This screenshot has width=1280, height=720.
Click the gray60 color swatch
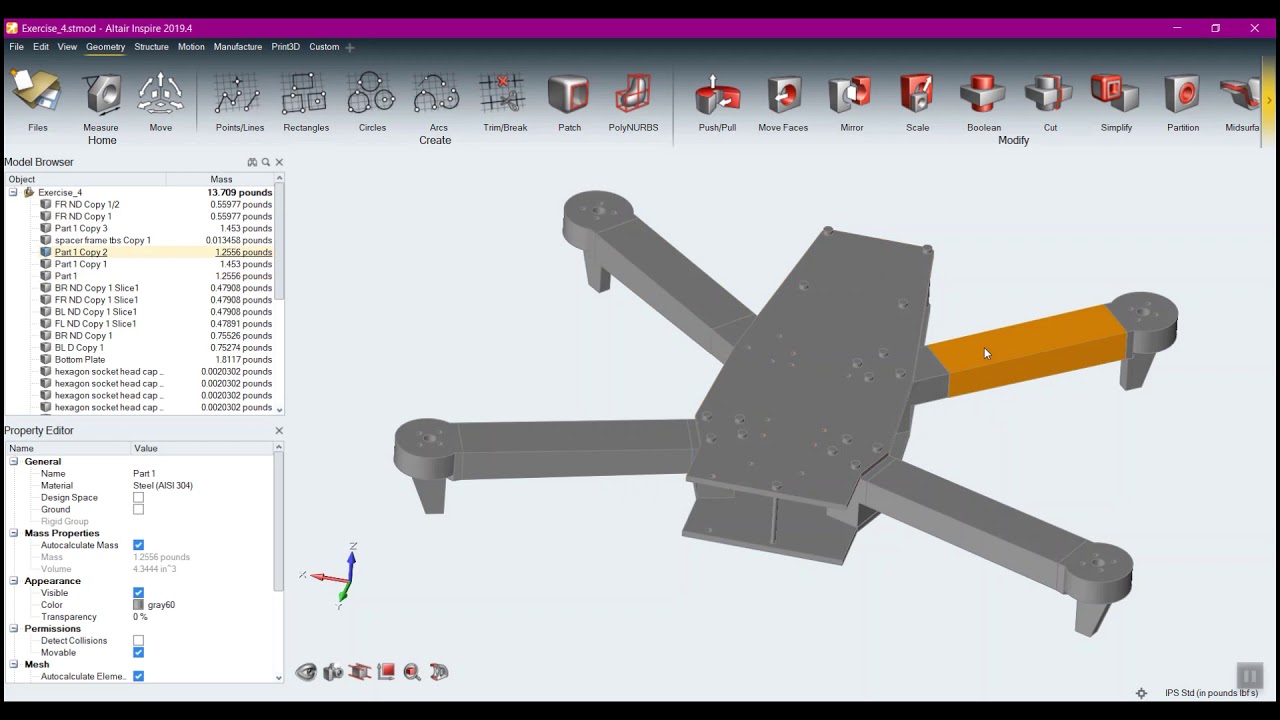[x=138, y=605]
